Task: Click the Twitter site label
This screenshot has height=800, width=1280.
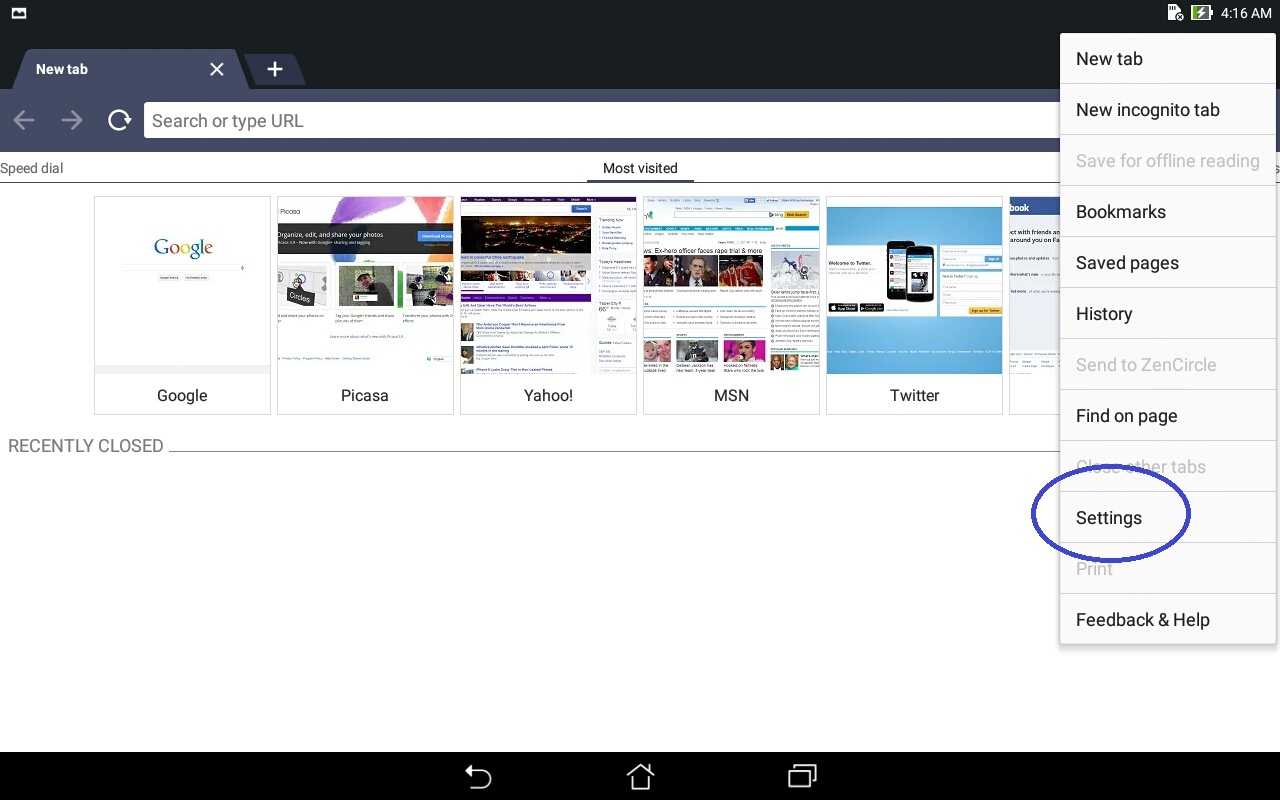Action: tap(914, 395)
